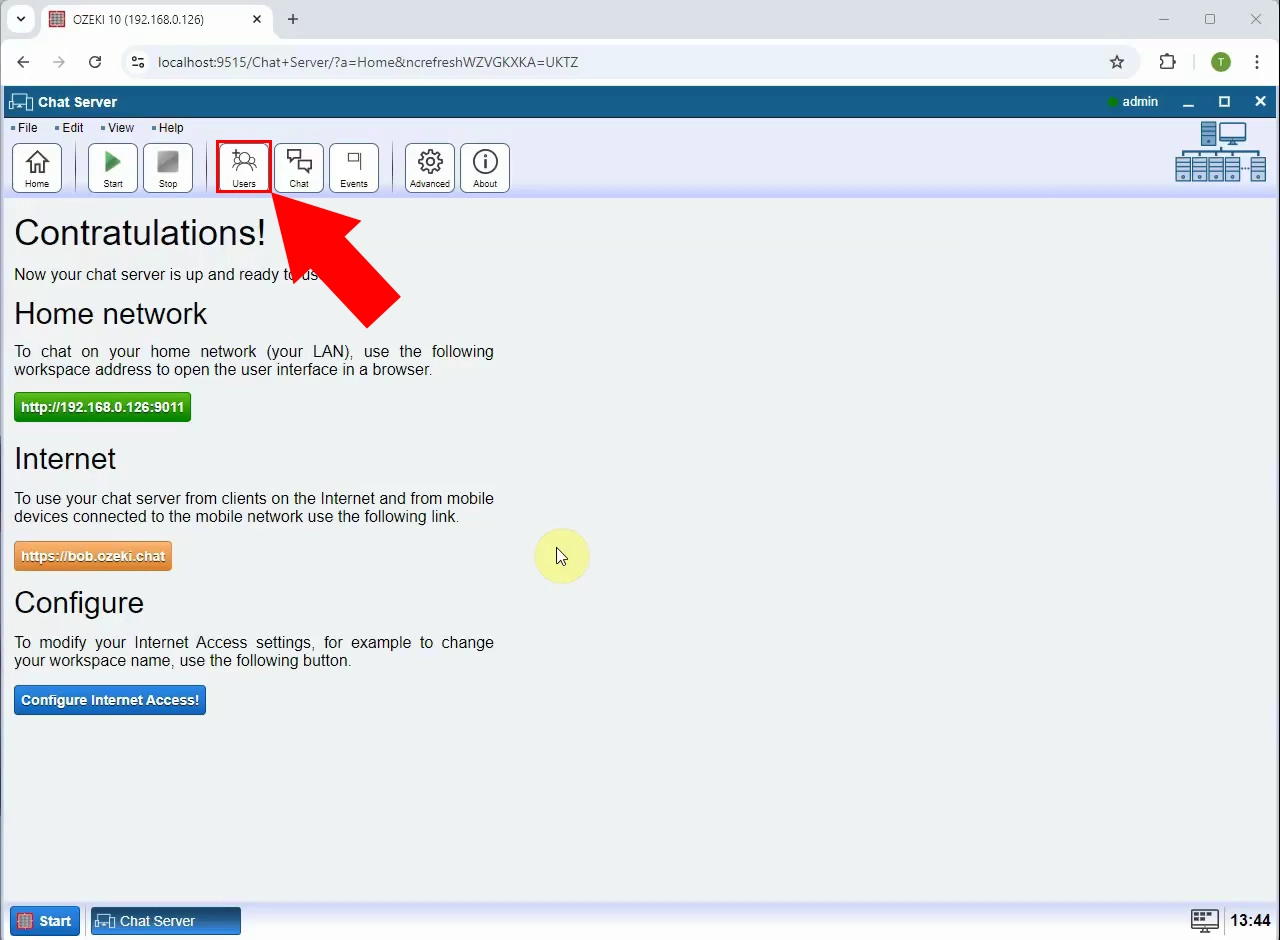The width and height of the screenshot is (1280, 940).
Task: Click the green admin status dot
Action: coord(1113,102)
